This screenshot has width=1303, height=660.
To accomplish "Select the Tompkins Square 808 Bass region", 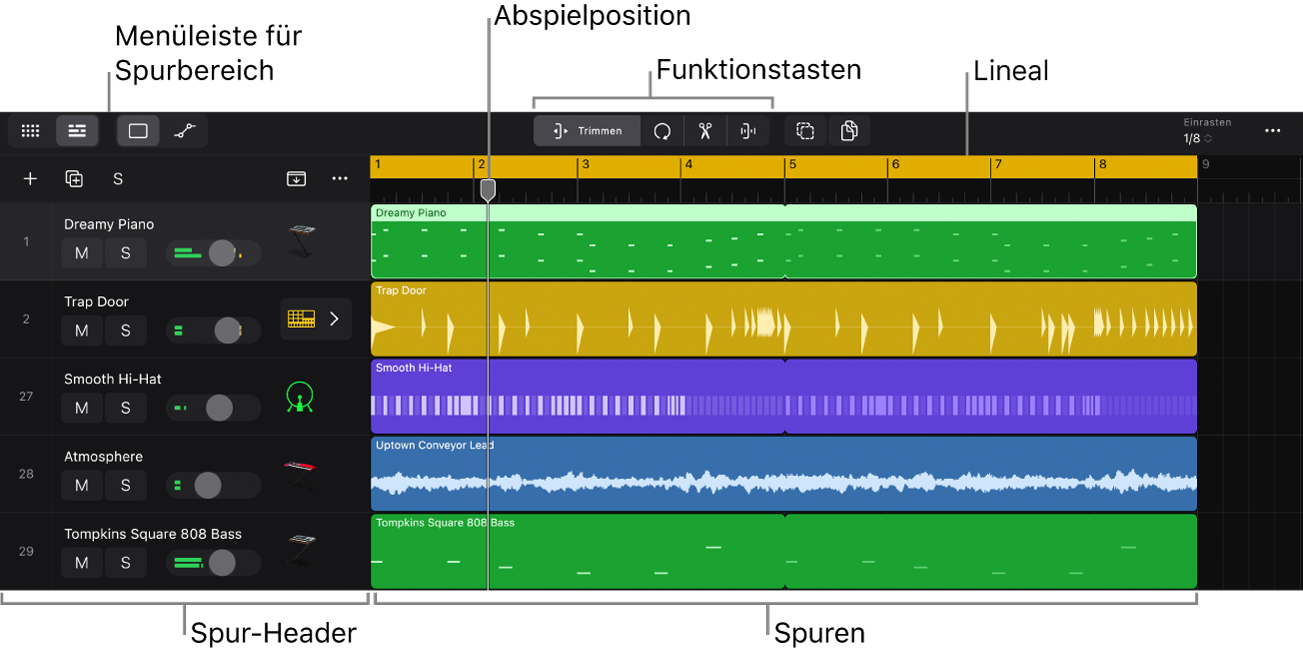I will click(784, 551).
